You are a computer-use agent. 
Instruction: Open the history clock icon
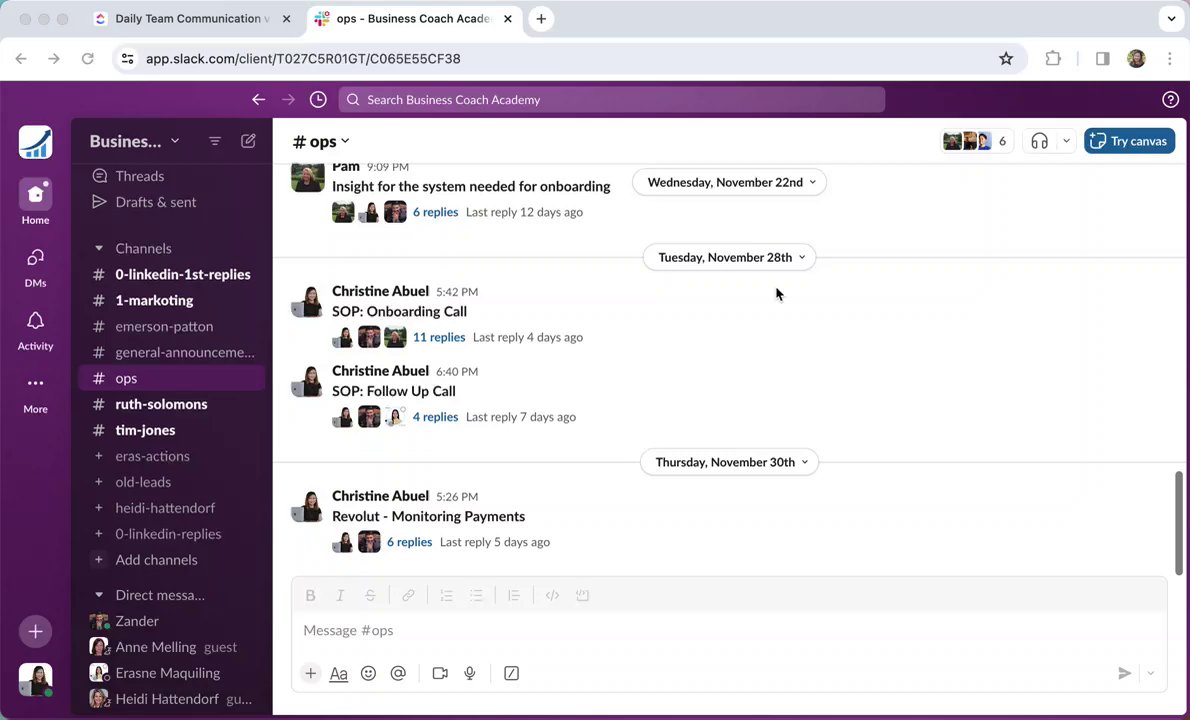[x=318, y=99]
